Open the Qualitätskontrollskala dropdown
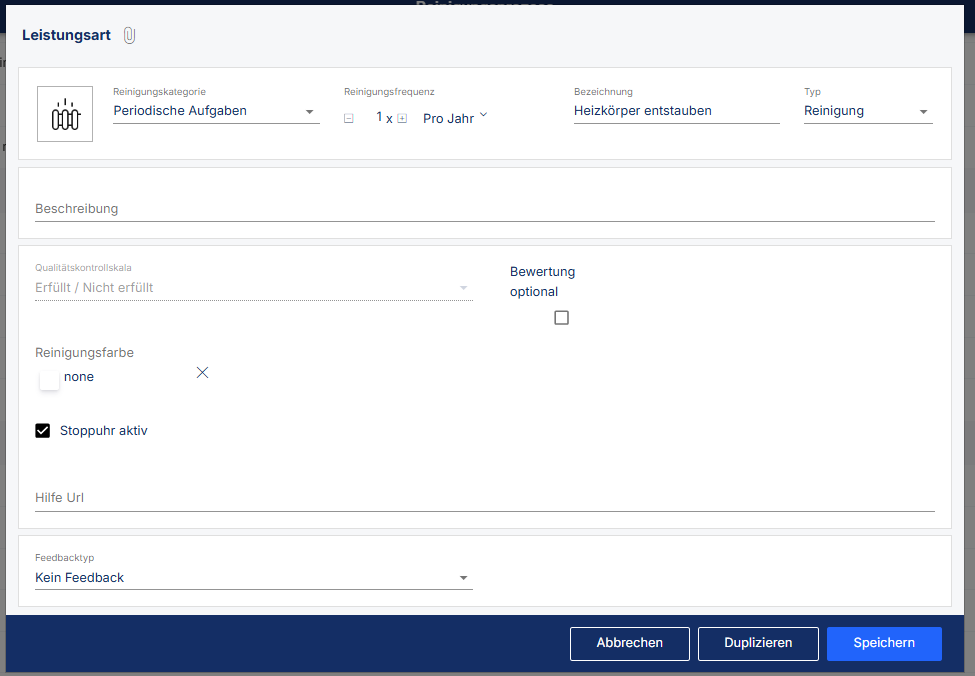The image size is (975, 676). coord(253,288)
